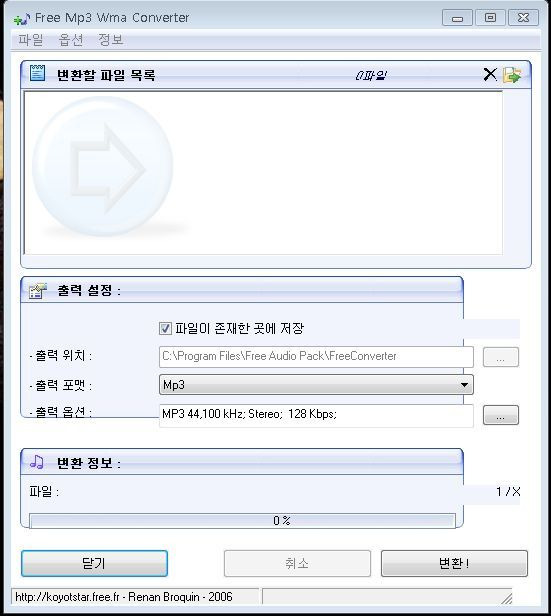
Task: Click the browse button next to 출력 옵션
Action: 501,415
